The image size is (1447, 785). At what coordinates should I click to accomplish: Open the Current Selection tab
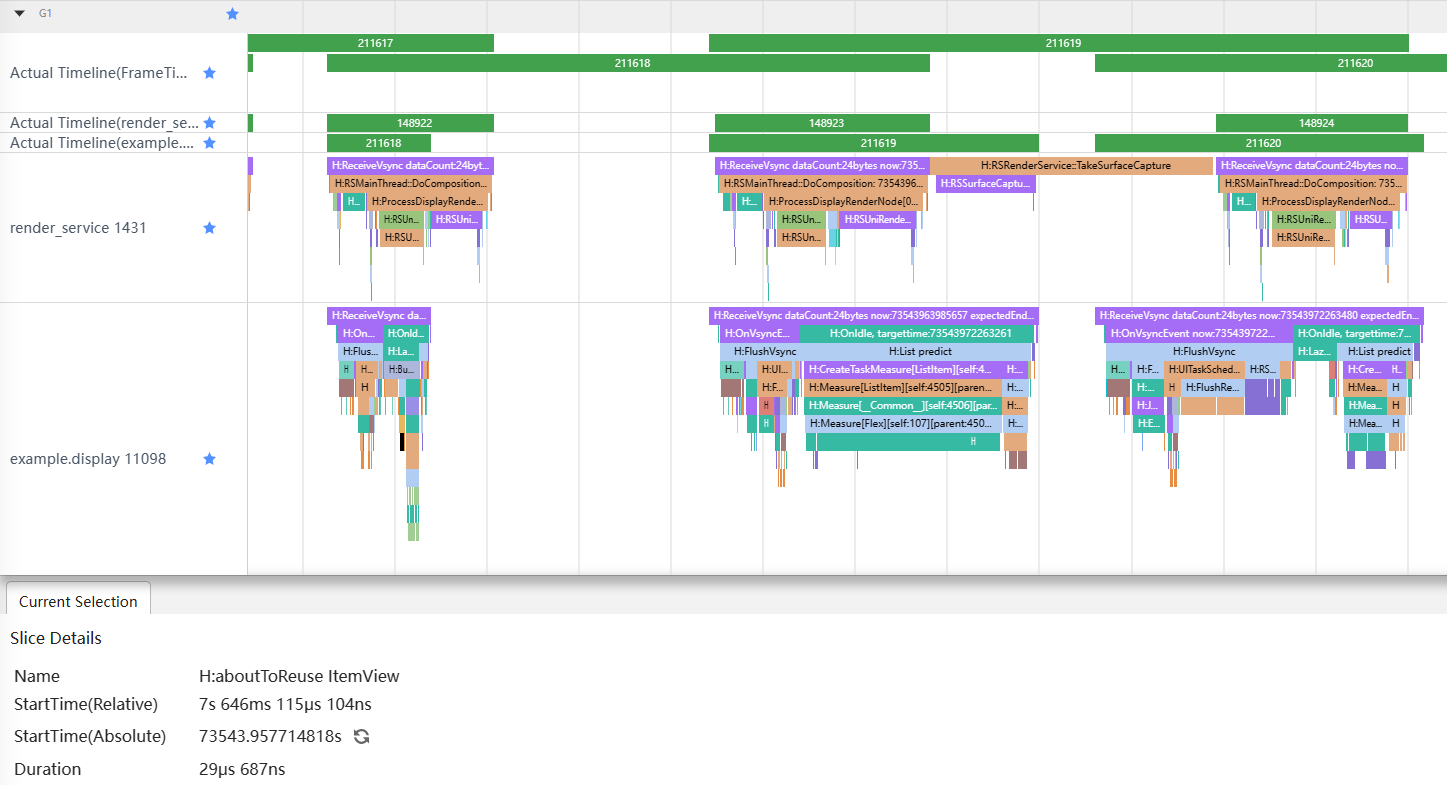[x=78, y=601]
